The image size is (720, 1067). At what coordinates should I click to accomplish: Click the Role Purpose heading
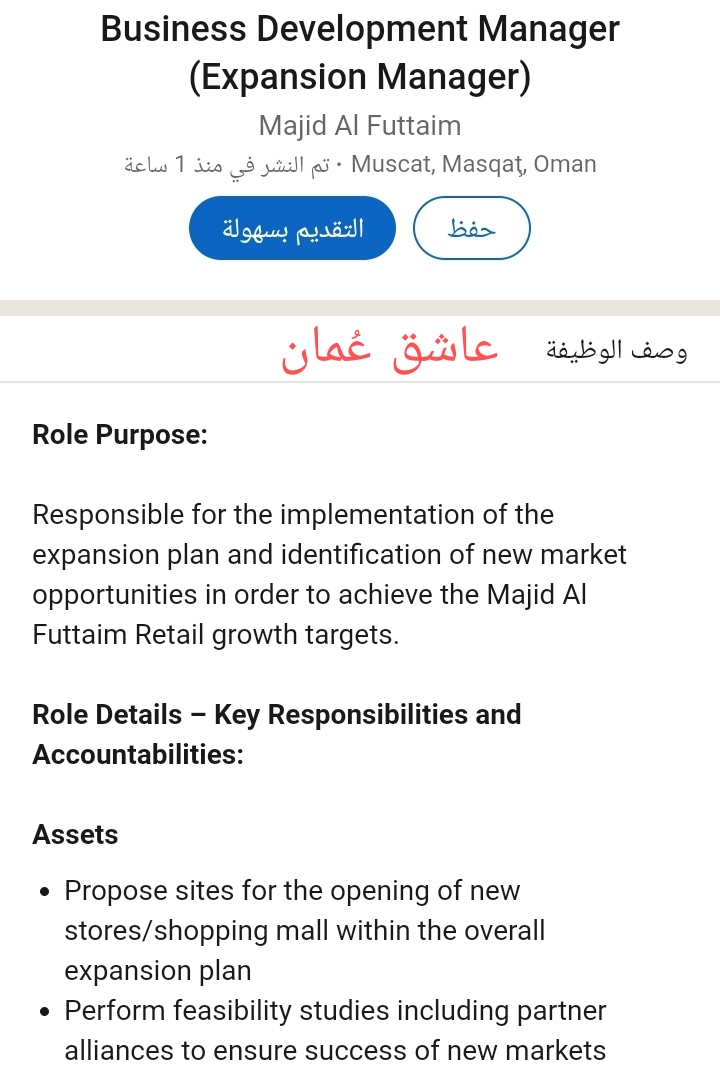click(120, 435)
